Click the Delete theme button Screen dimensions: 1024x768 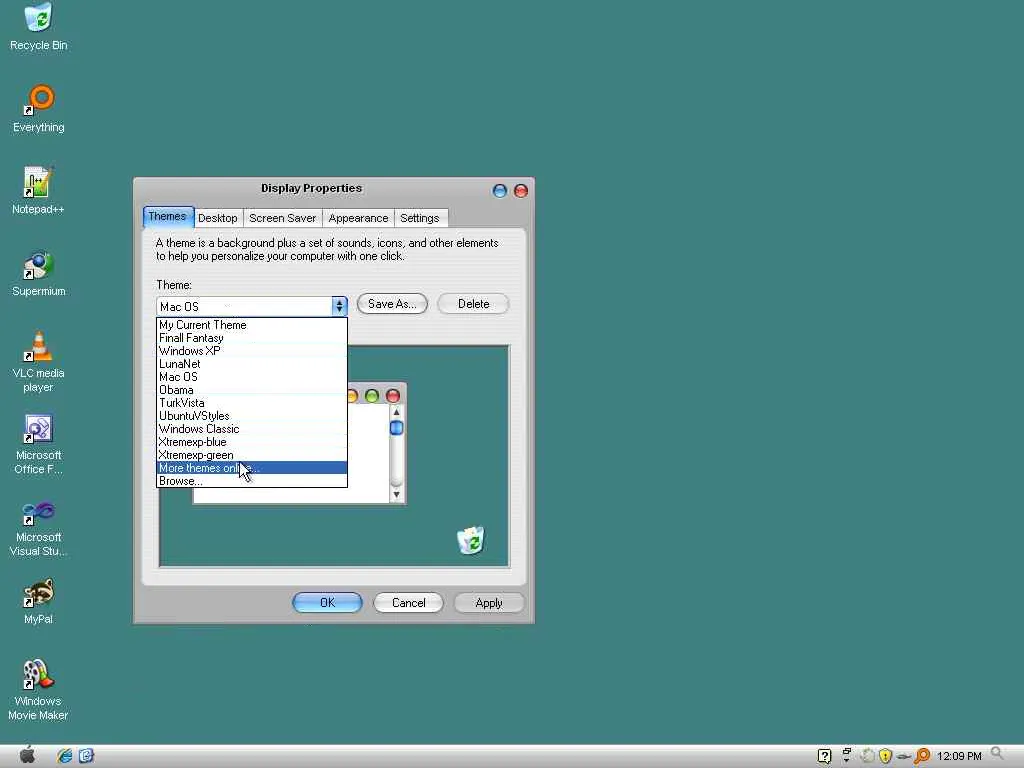pyautogui.click(x=473, y=304)
